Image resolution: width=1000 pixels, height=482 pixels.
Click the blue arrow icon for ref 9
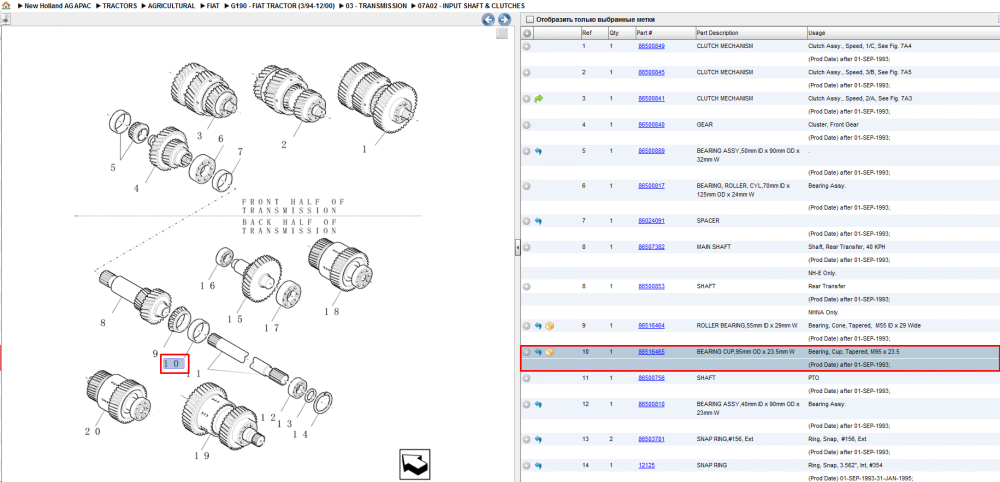click(538, 326)
